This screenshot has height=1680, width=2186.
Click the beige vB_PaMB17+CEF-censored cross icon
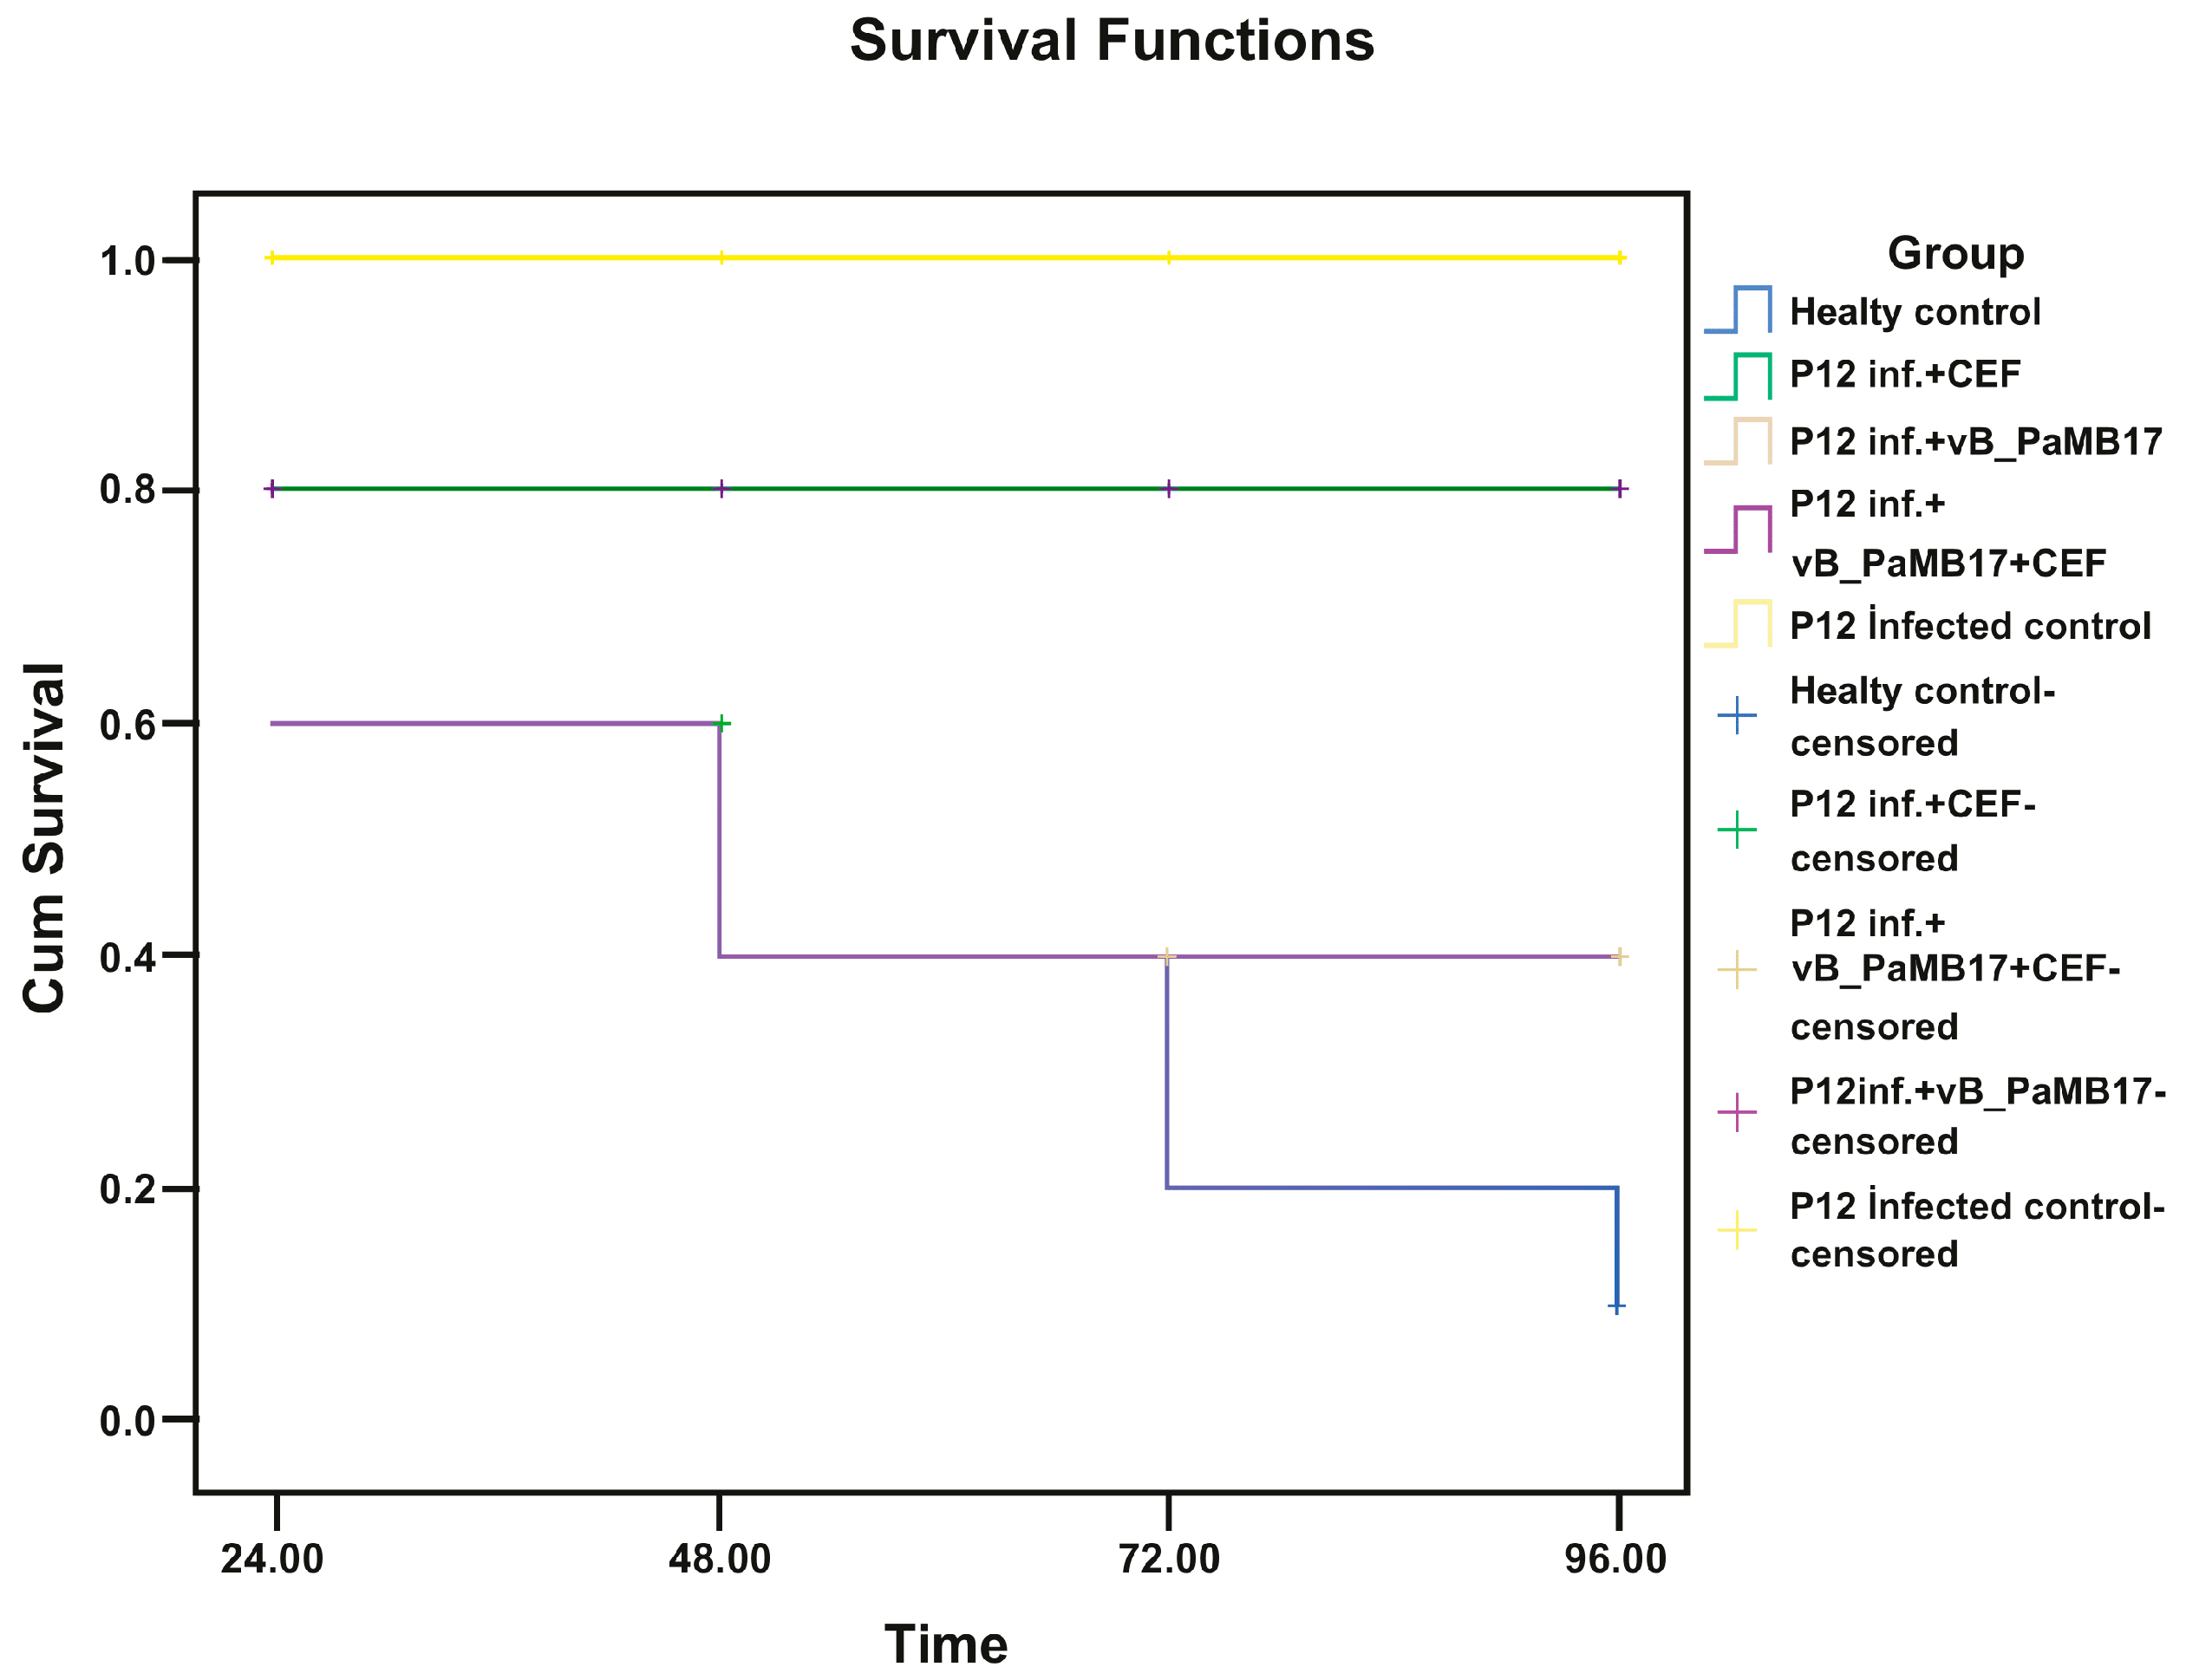(1737, 970)
